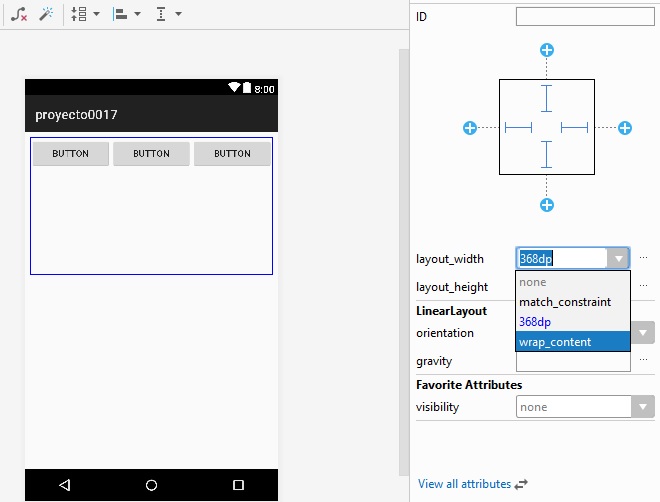Click the View all attributes link
The height and width of the screenshot is (502, 660).
point(464,484)
